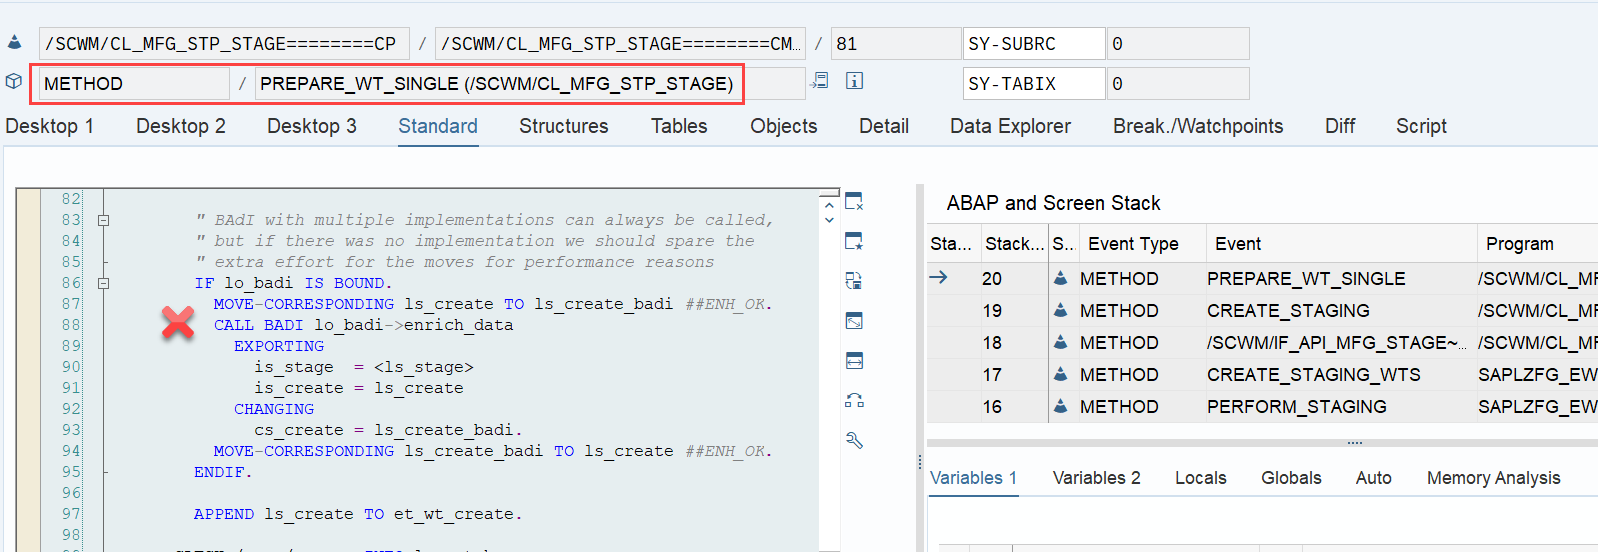Image resolution: width=1598 pixels, height=552 pixels.
Task: Open the Break./Watchpoints tab
Action: 1198,126
